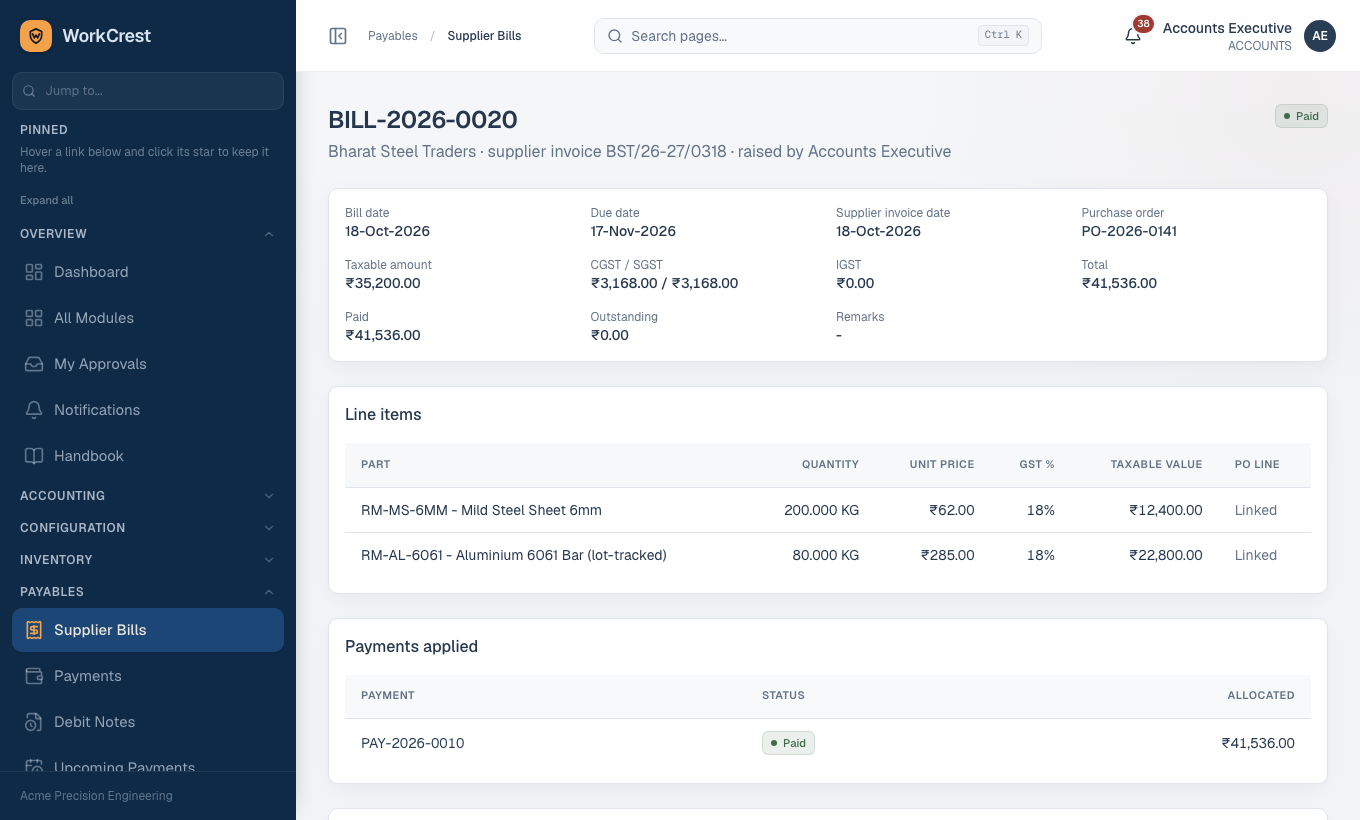Open the notifications bell with 38 badge
Image resolution: width=1360 pixels, height=820 pixels.
(x=1133, y=36)
